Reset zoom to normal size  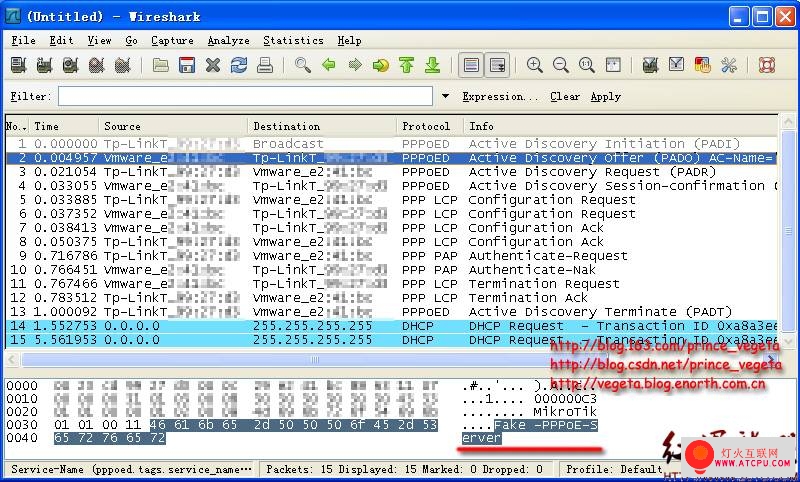pyautogui.click(x=587, y=65)
